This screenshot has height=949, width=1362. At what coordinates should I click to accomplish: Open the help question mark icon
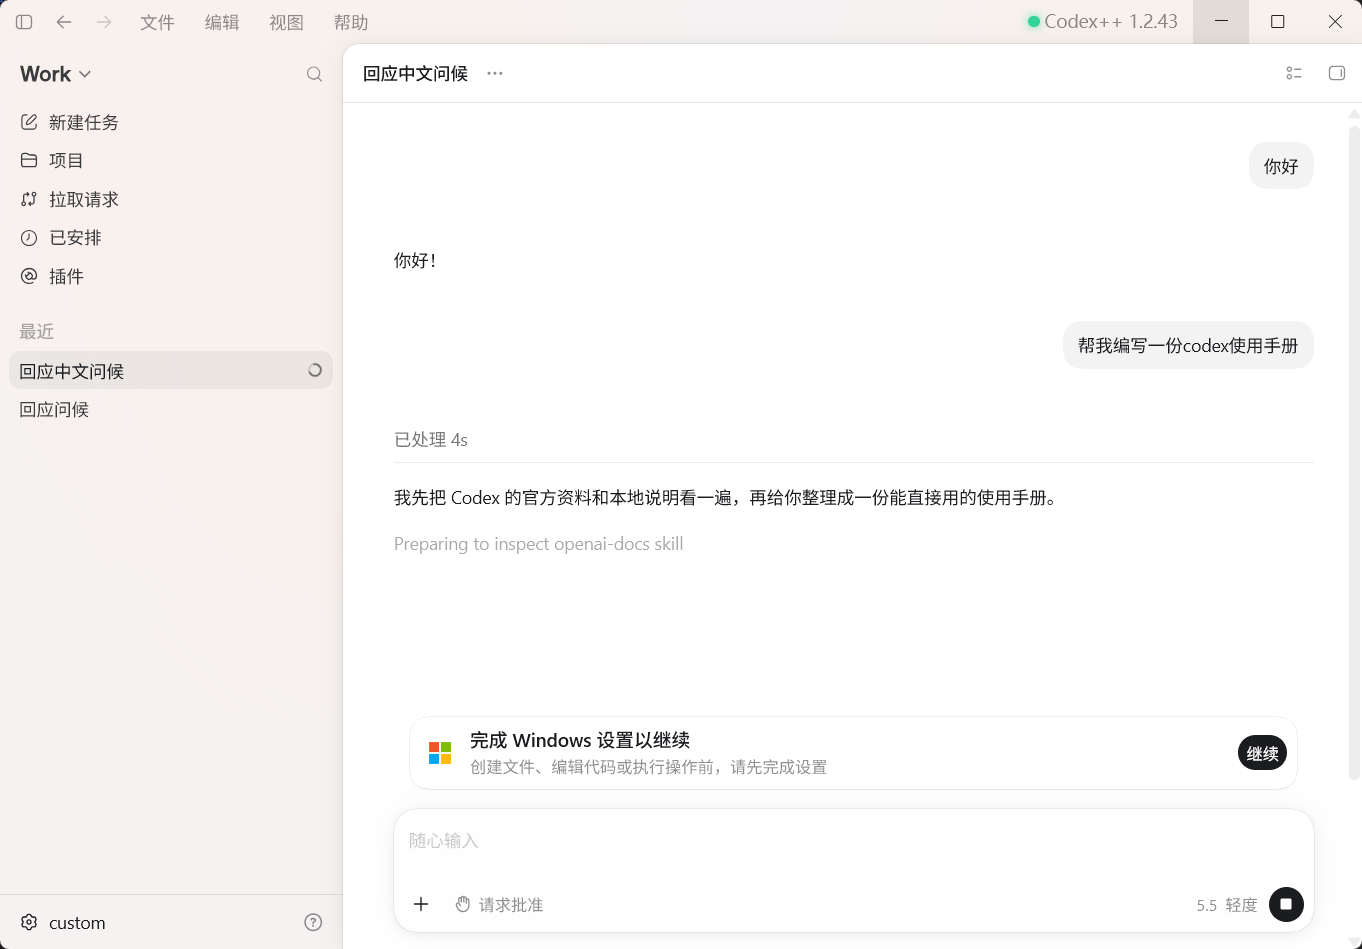[x=313, y=922]
